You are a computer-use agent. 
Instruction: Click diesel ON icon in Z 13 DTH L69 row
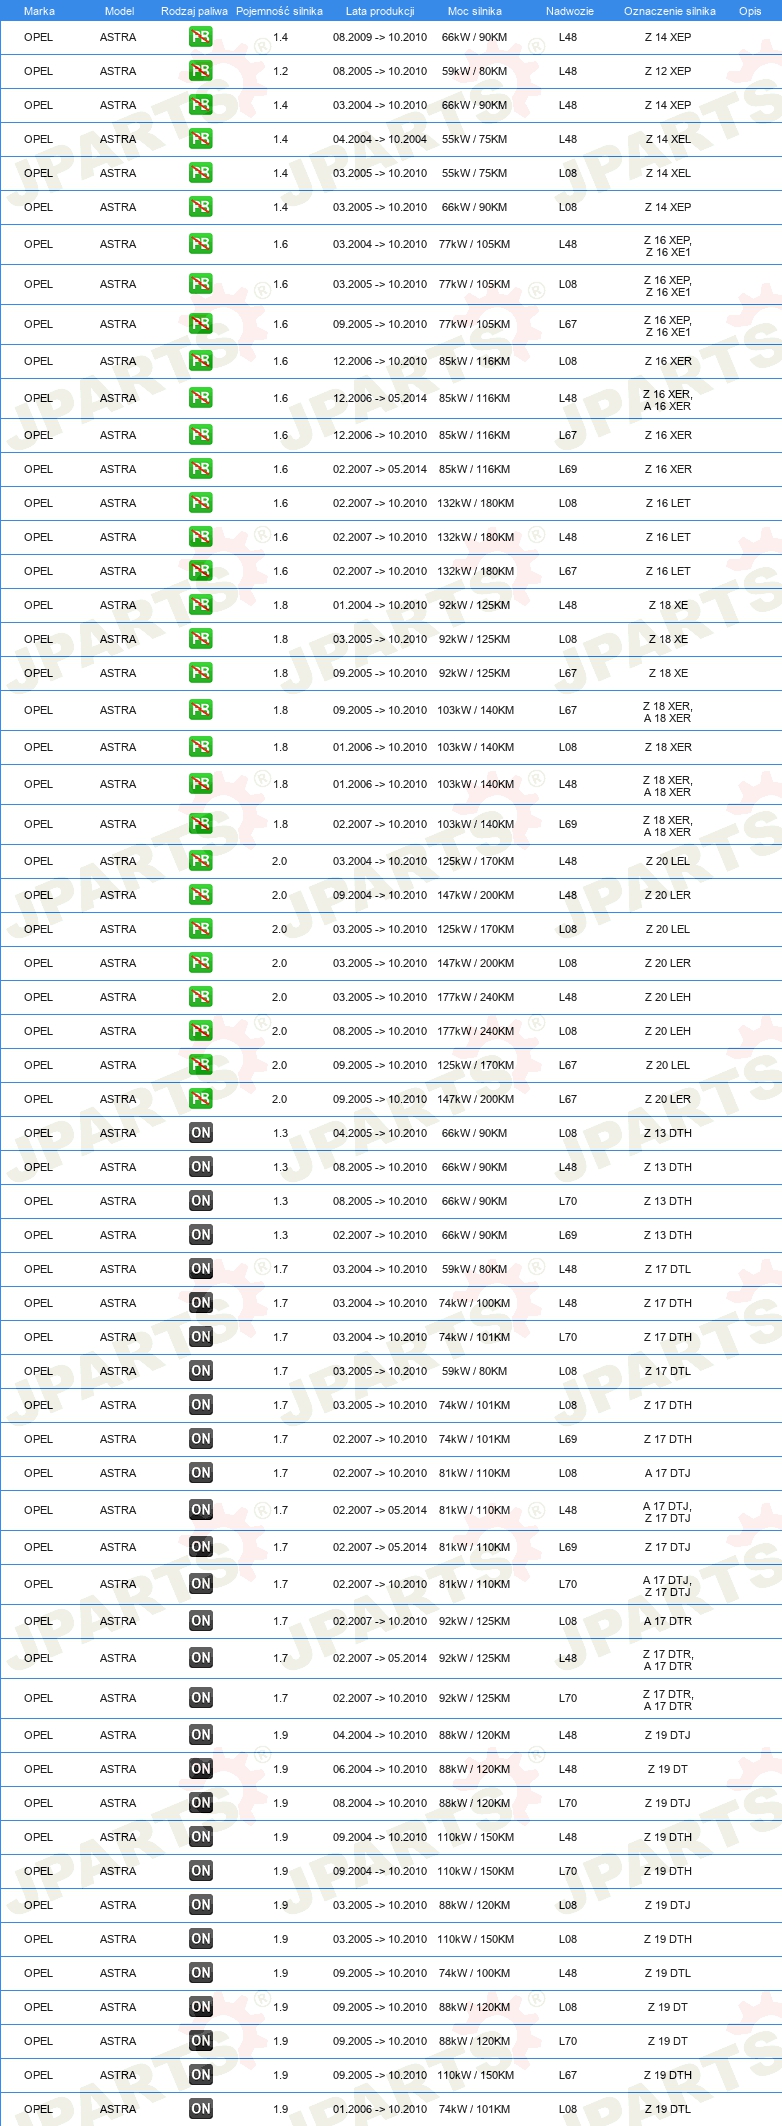pos(201,1235)
